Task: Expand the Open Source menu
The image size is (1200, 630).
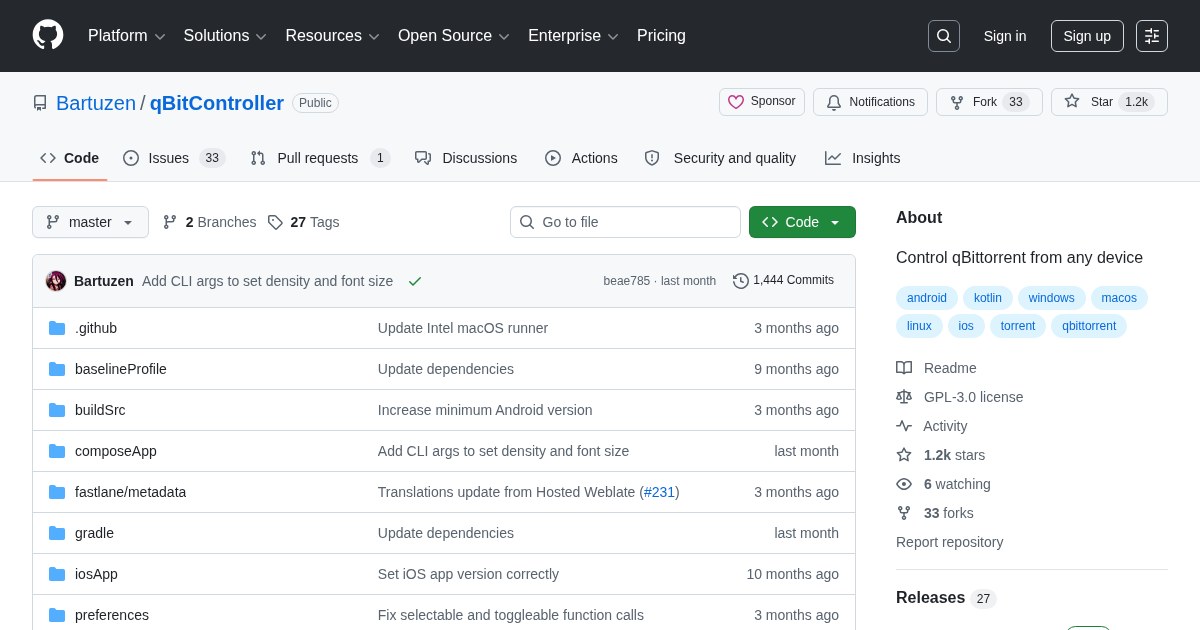Action: (454, 36)
